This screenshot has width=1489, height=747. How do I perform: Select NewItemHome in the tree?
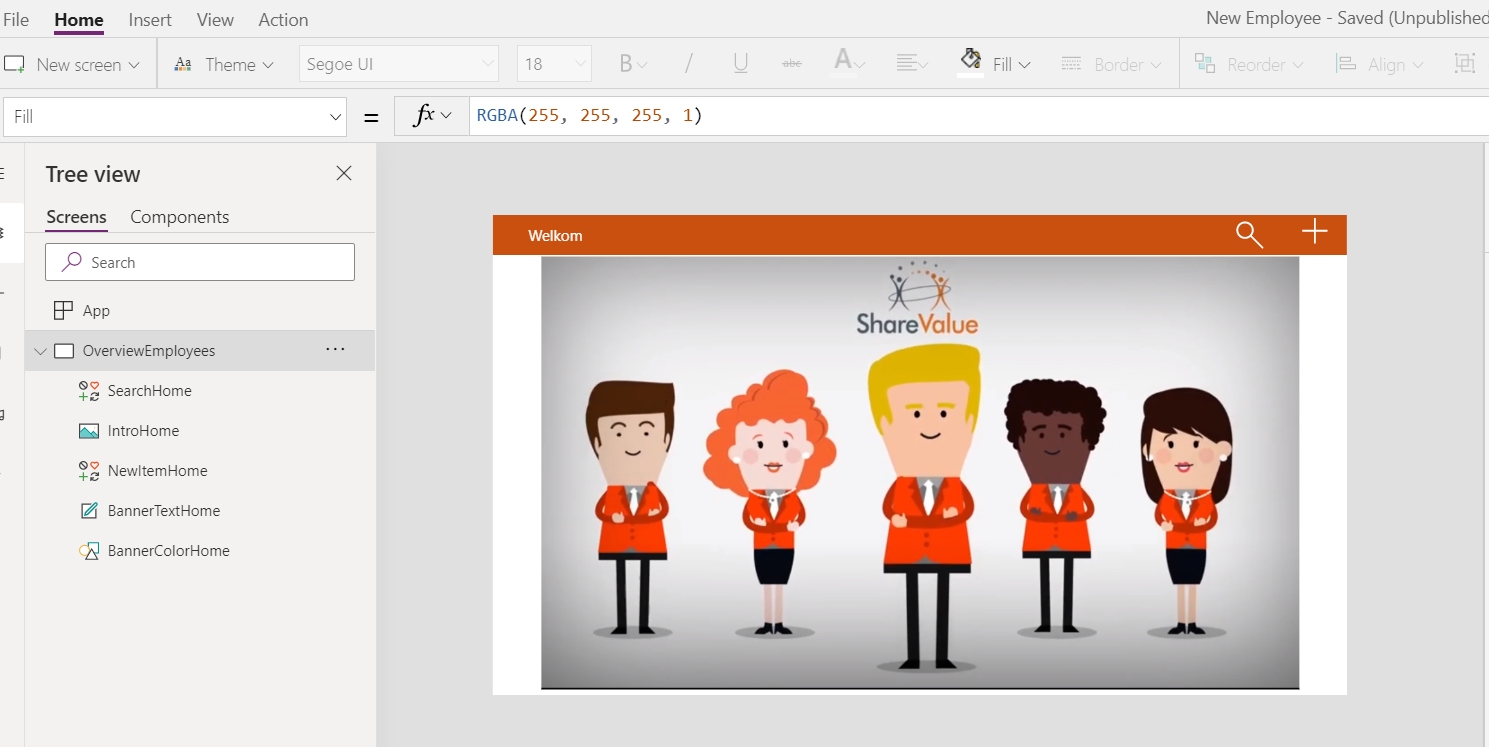(x=158, y=471)
